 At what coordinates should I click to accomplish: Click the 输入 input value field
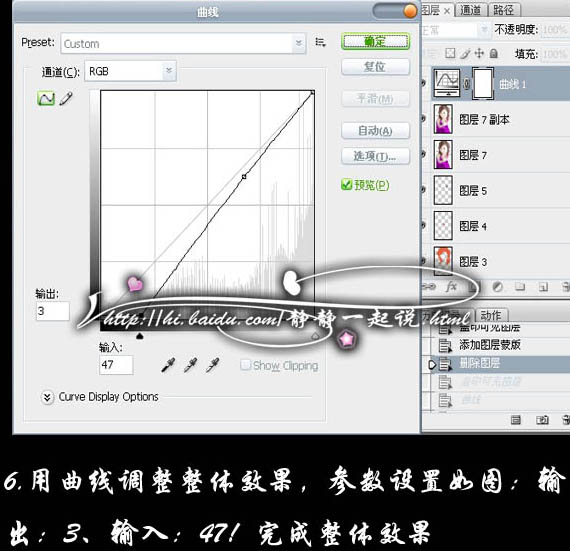(x=116, y=365)
